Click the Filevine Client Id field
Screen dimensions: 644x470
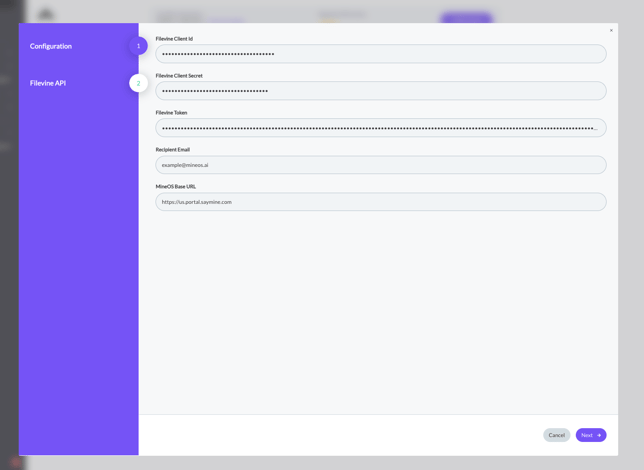[381, 54]
